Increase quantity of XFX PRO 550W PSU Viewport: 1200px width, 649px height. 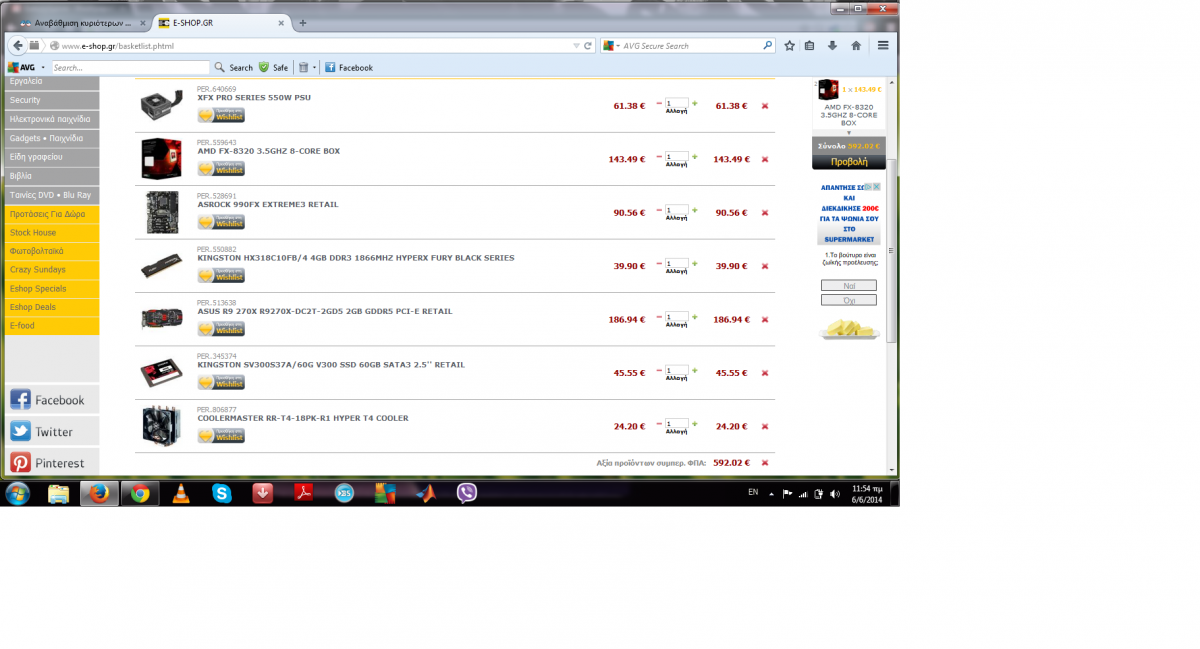click(x=695, y=103)
